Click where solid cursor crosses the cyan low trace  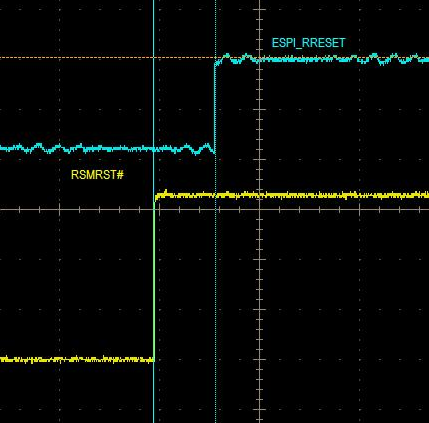tap(154, 149)
